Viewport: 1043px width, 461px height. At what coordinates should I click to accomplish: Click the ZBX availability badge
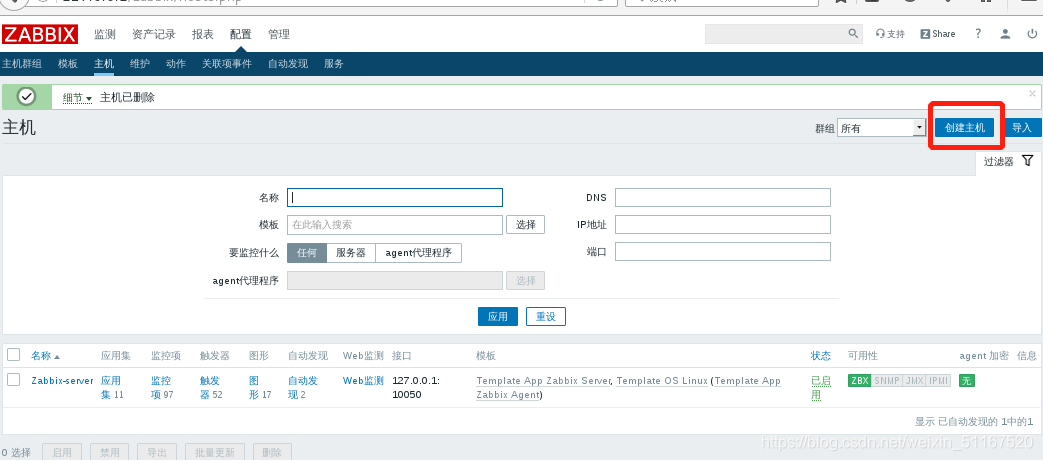point(859,381)
